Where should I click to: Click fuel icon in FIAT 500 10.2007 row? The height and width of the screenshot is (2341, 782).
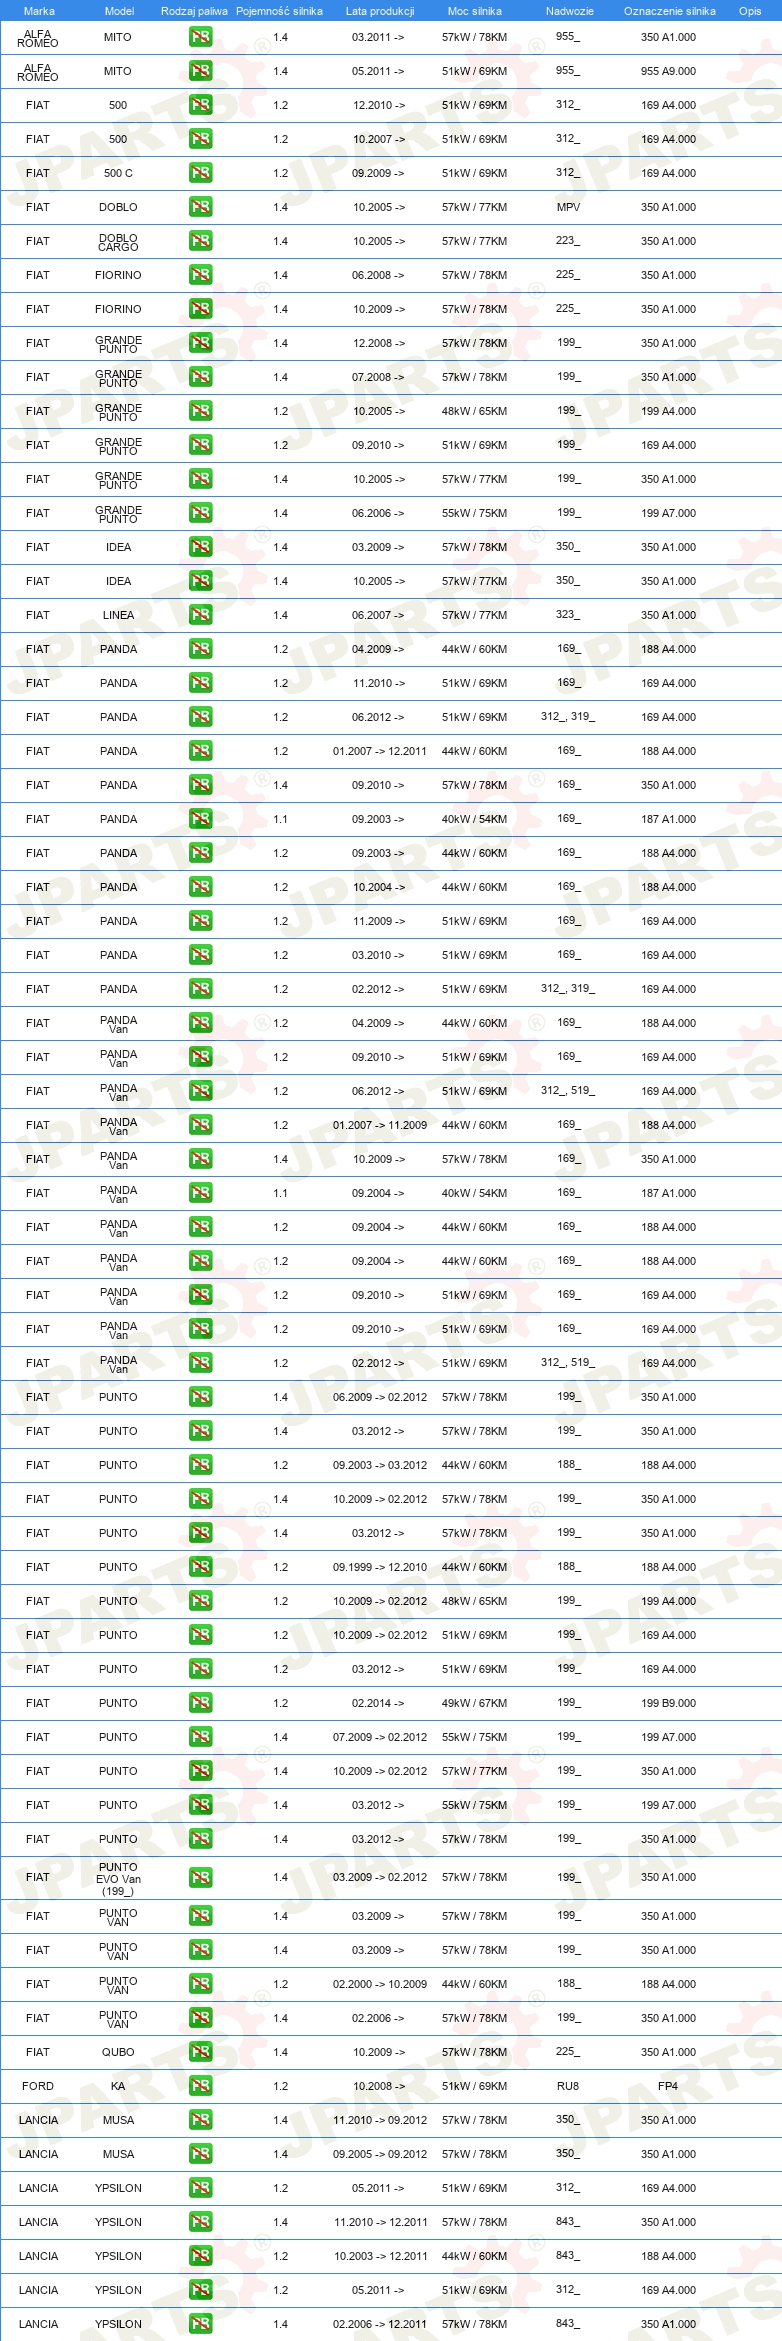[x=200, y=139]
